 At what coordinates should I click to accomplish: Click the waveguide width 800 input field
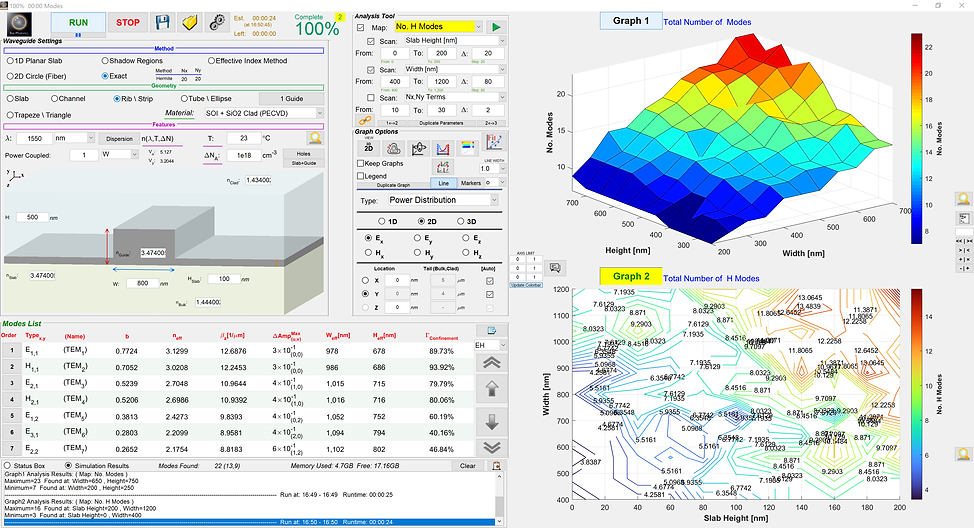pos(142,283)
